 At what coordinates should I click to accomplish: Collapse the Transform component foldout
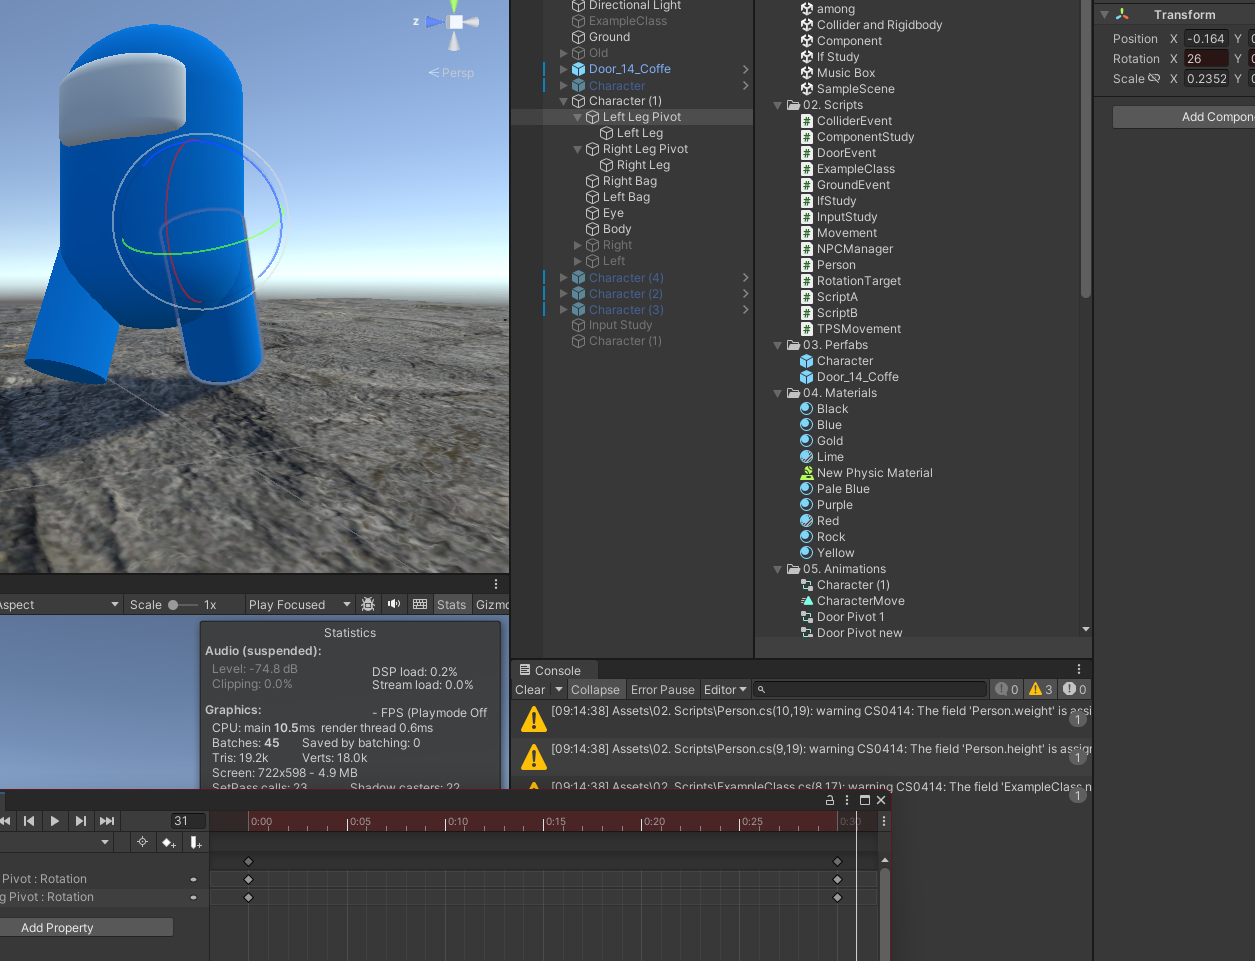coord(1105,15)
